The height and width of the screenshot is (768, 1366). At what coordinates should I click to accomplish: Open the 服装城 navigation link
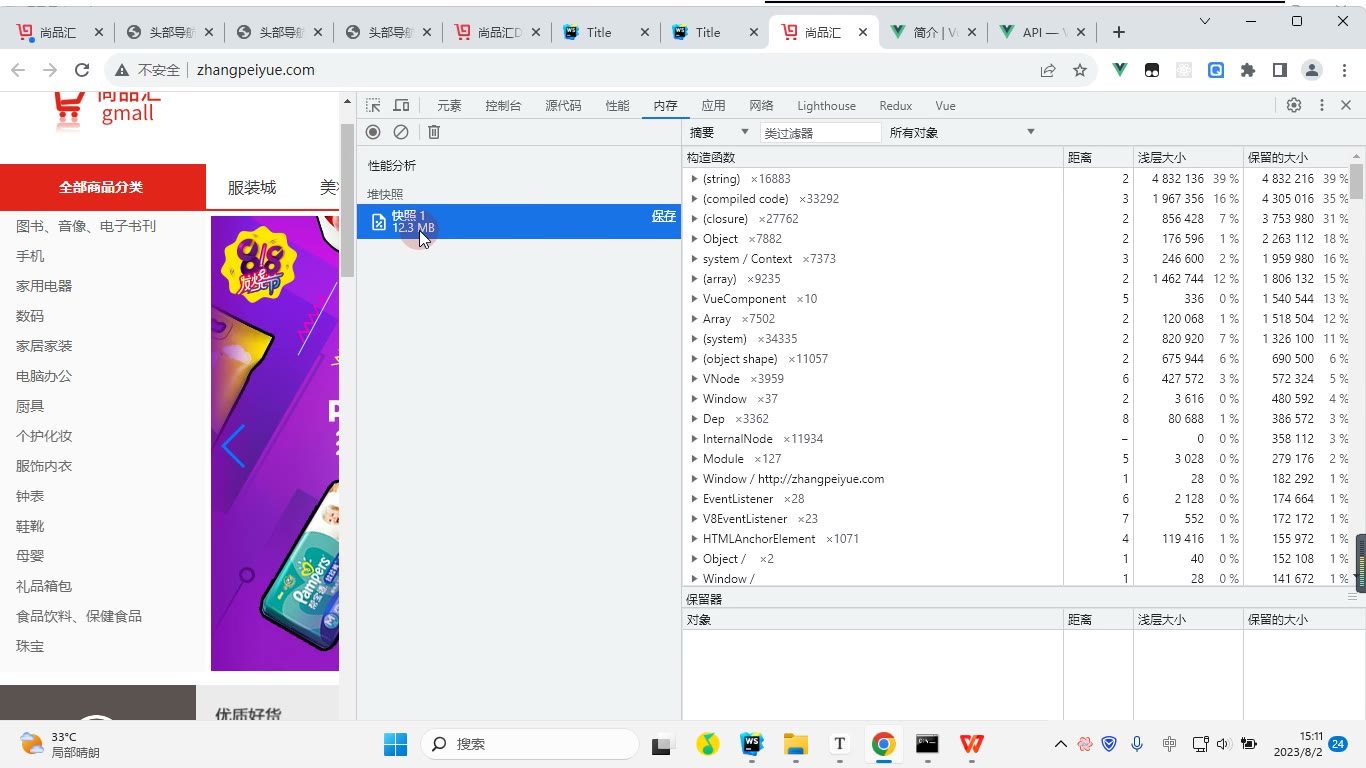252,188
